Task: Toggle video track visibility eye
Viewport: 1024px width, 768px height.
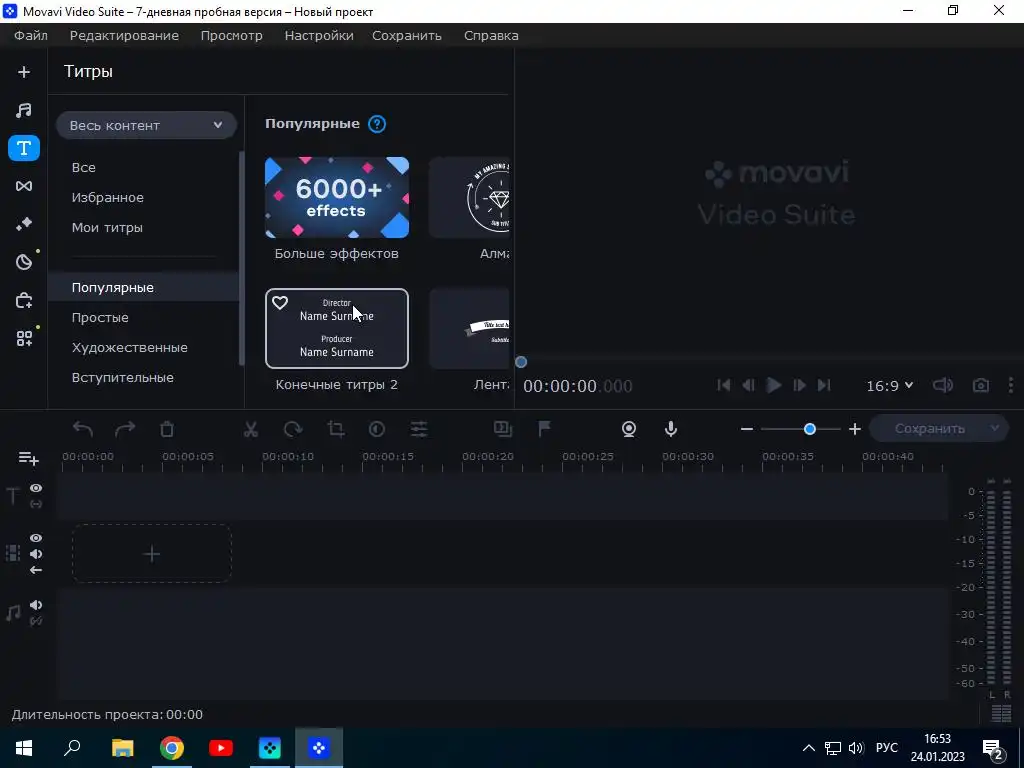Action: [36, 538]
